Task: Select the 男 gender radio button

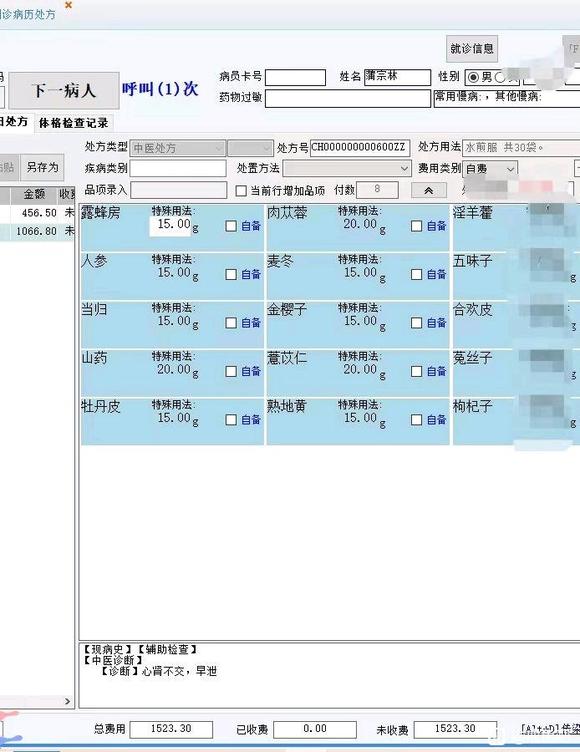Action: tap(473, 77)
